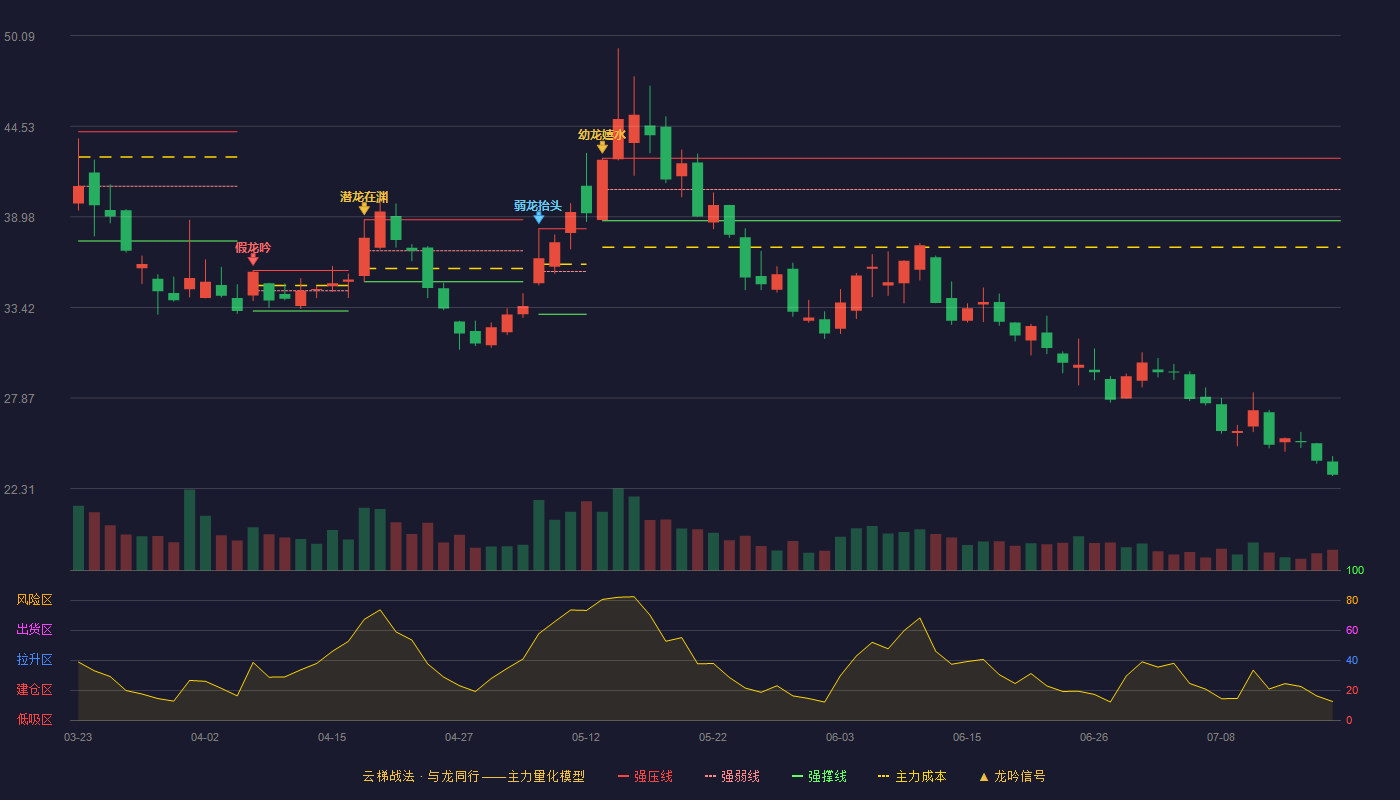Click the last green candlestick at far right
The height and width of the screenshot is (800, 1400).
[x=1332, y=467]
